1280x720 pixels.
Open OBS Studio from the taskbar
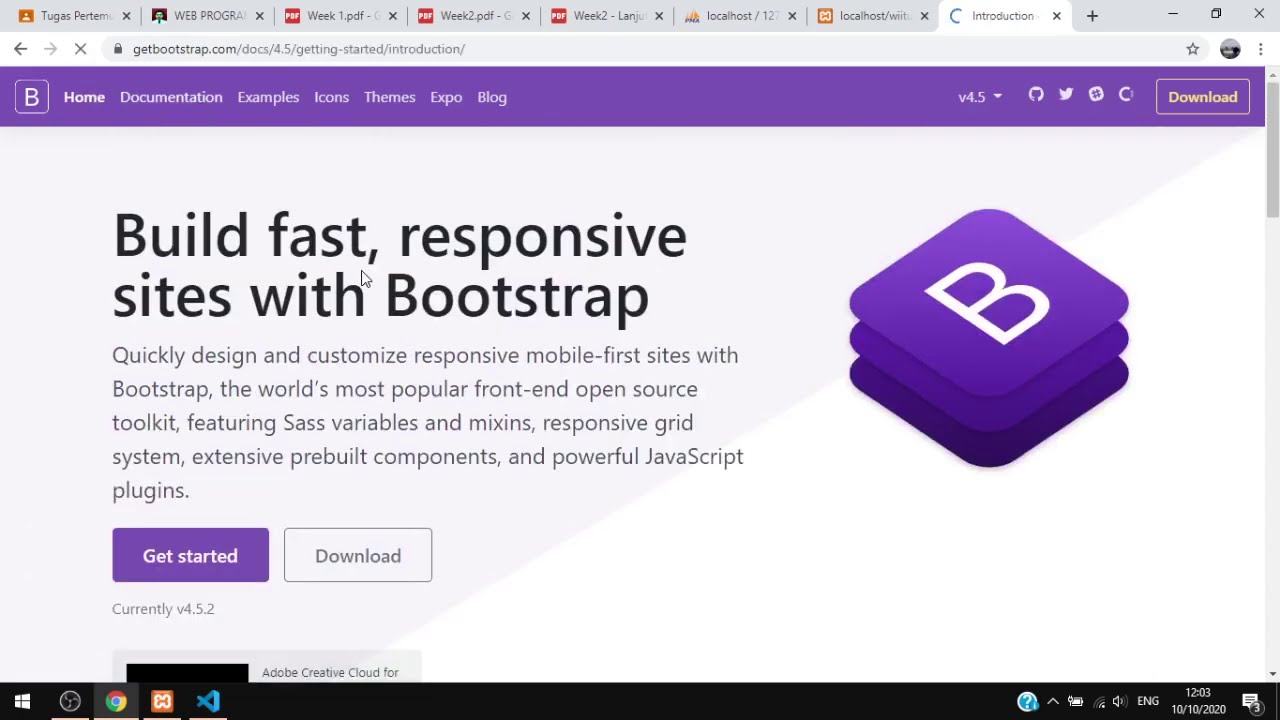pyautogui.click(x=70, y=702)
